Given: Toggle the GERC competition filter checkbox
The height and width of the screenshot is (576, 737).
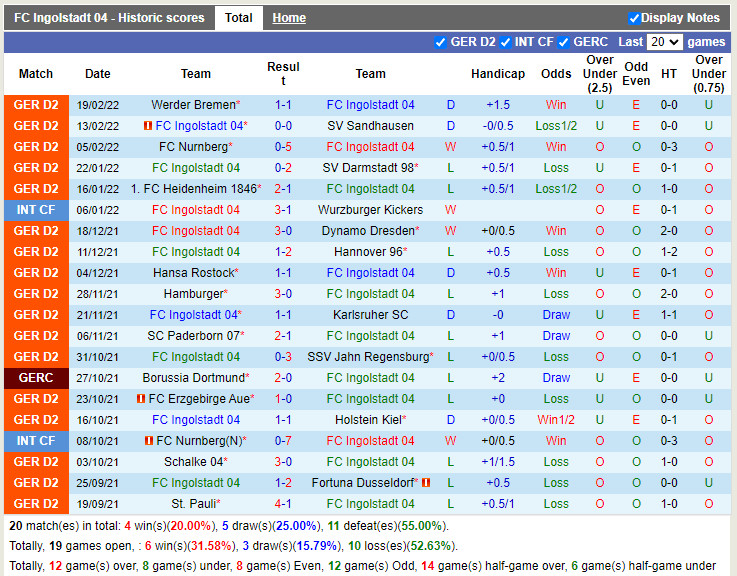Looking at the screenshot, I should pos(564,42).
